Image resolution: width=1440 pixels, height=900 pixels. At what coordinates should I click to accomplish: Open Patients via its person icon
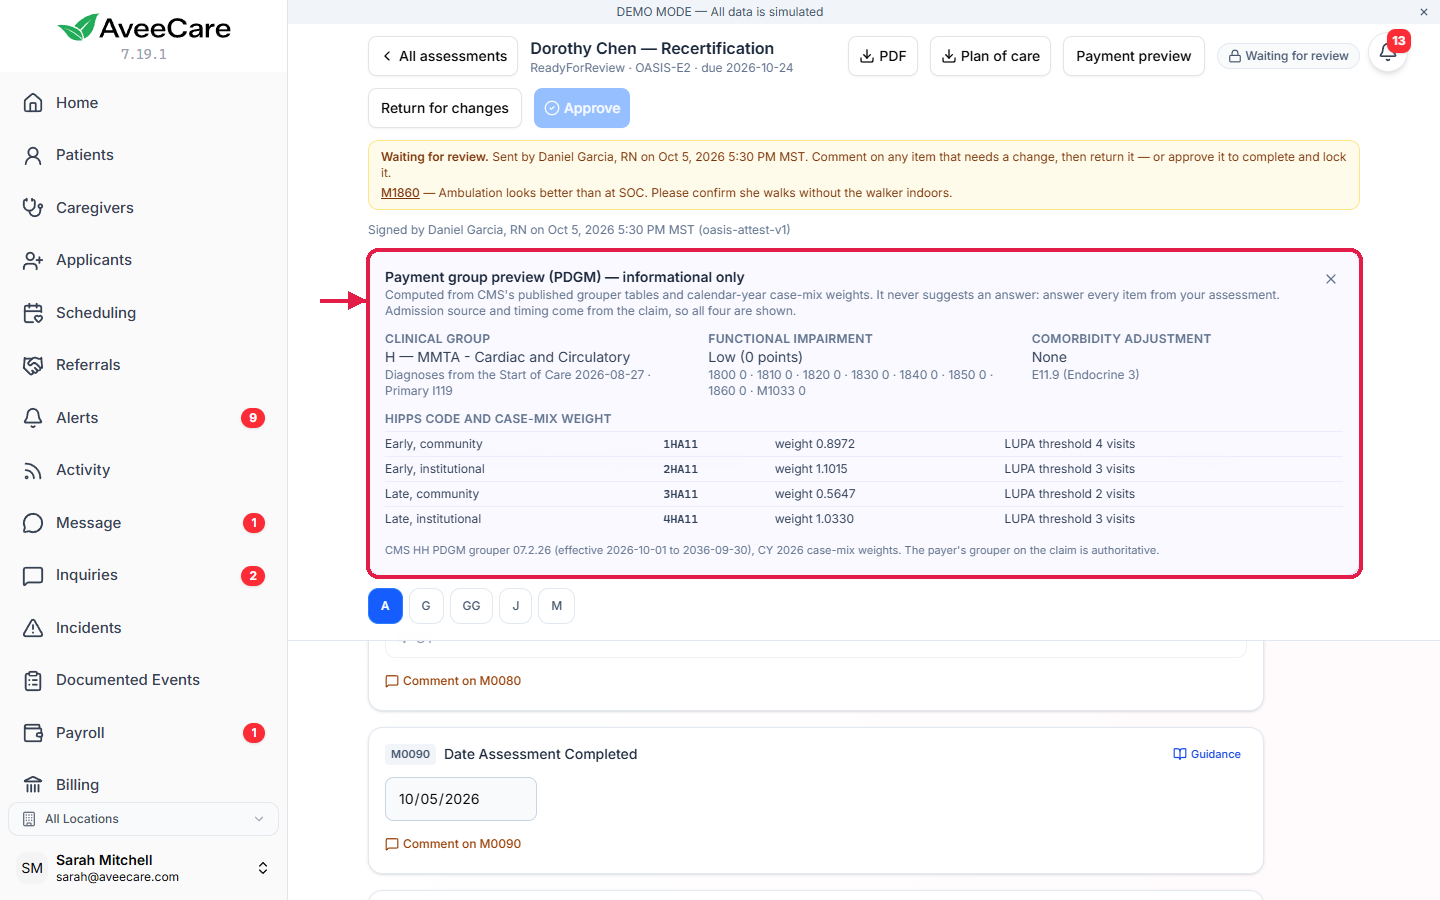point(33,155)
